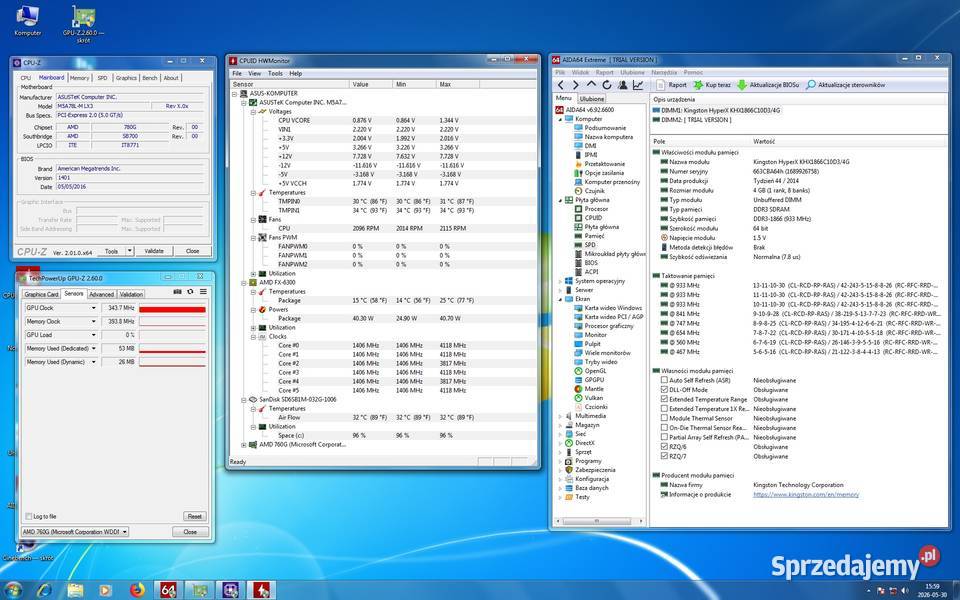Enable Log to file in GPU-Z
The image size is (960, 600).
pos(28,517)
